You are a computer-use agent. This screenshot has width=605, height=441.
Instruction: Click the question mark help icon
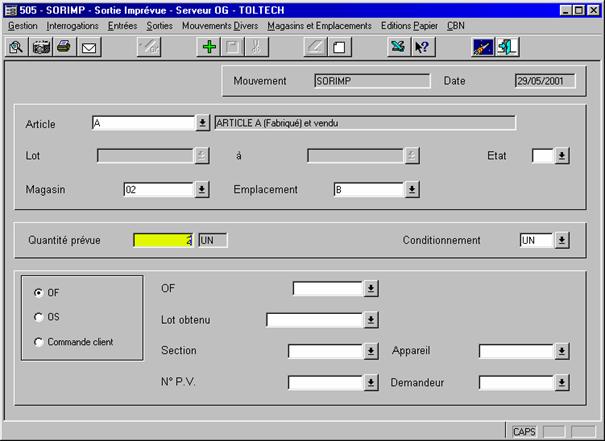[422, 47]
